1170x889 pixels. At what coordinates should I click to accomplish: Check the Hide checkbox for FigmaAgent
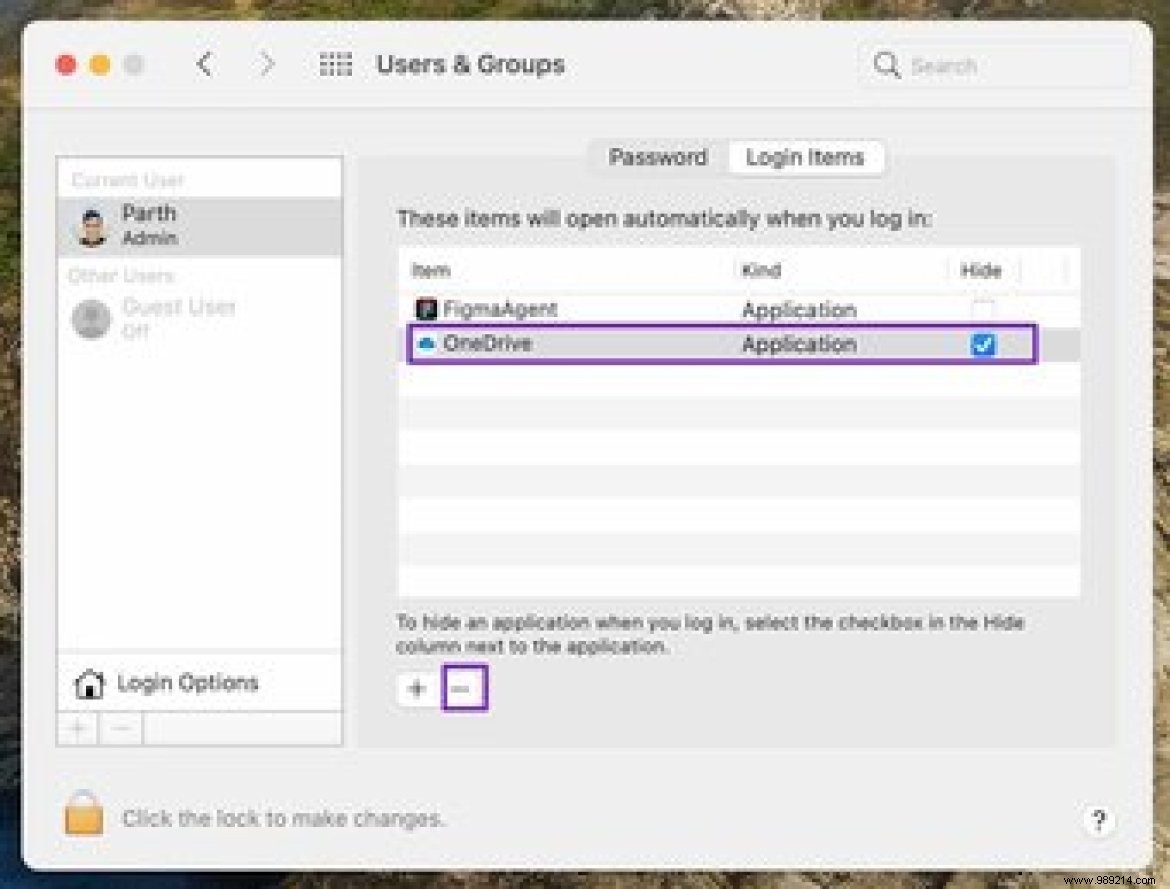pyautogui.click(x=984, y=309)
